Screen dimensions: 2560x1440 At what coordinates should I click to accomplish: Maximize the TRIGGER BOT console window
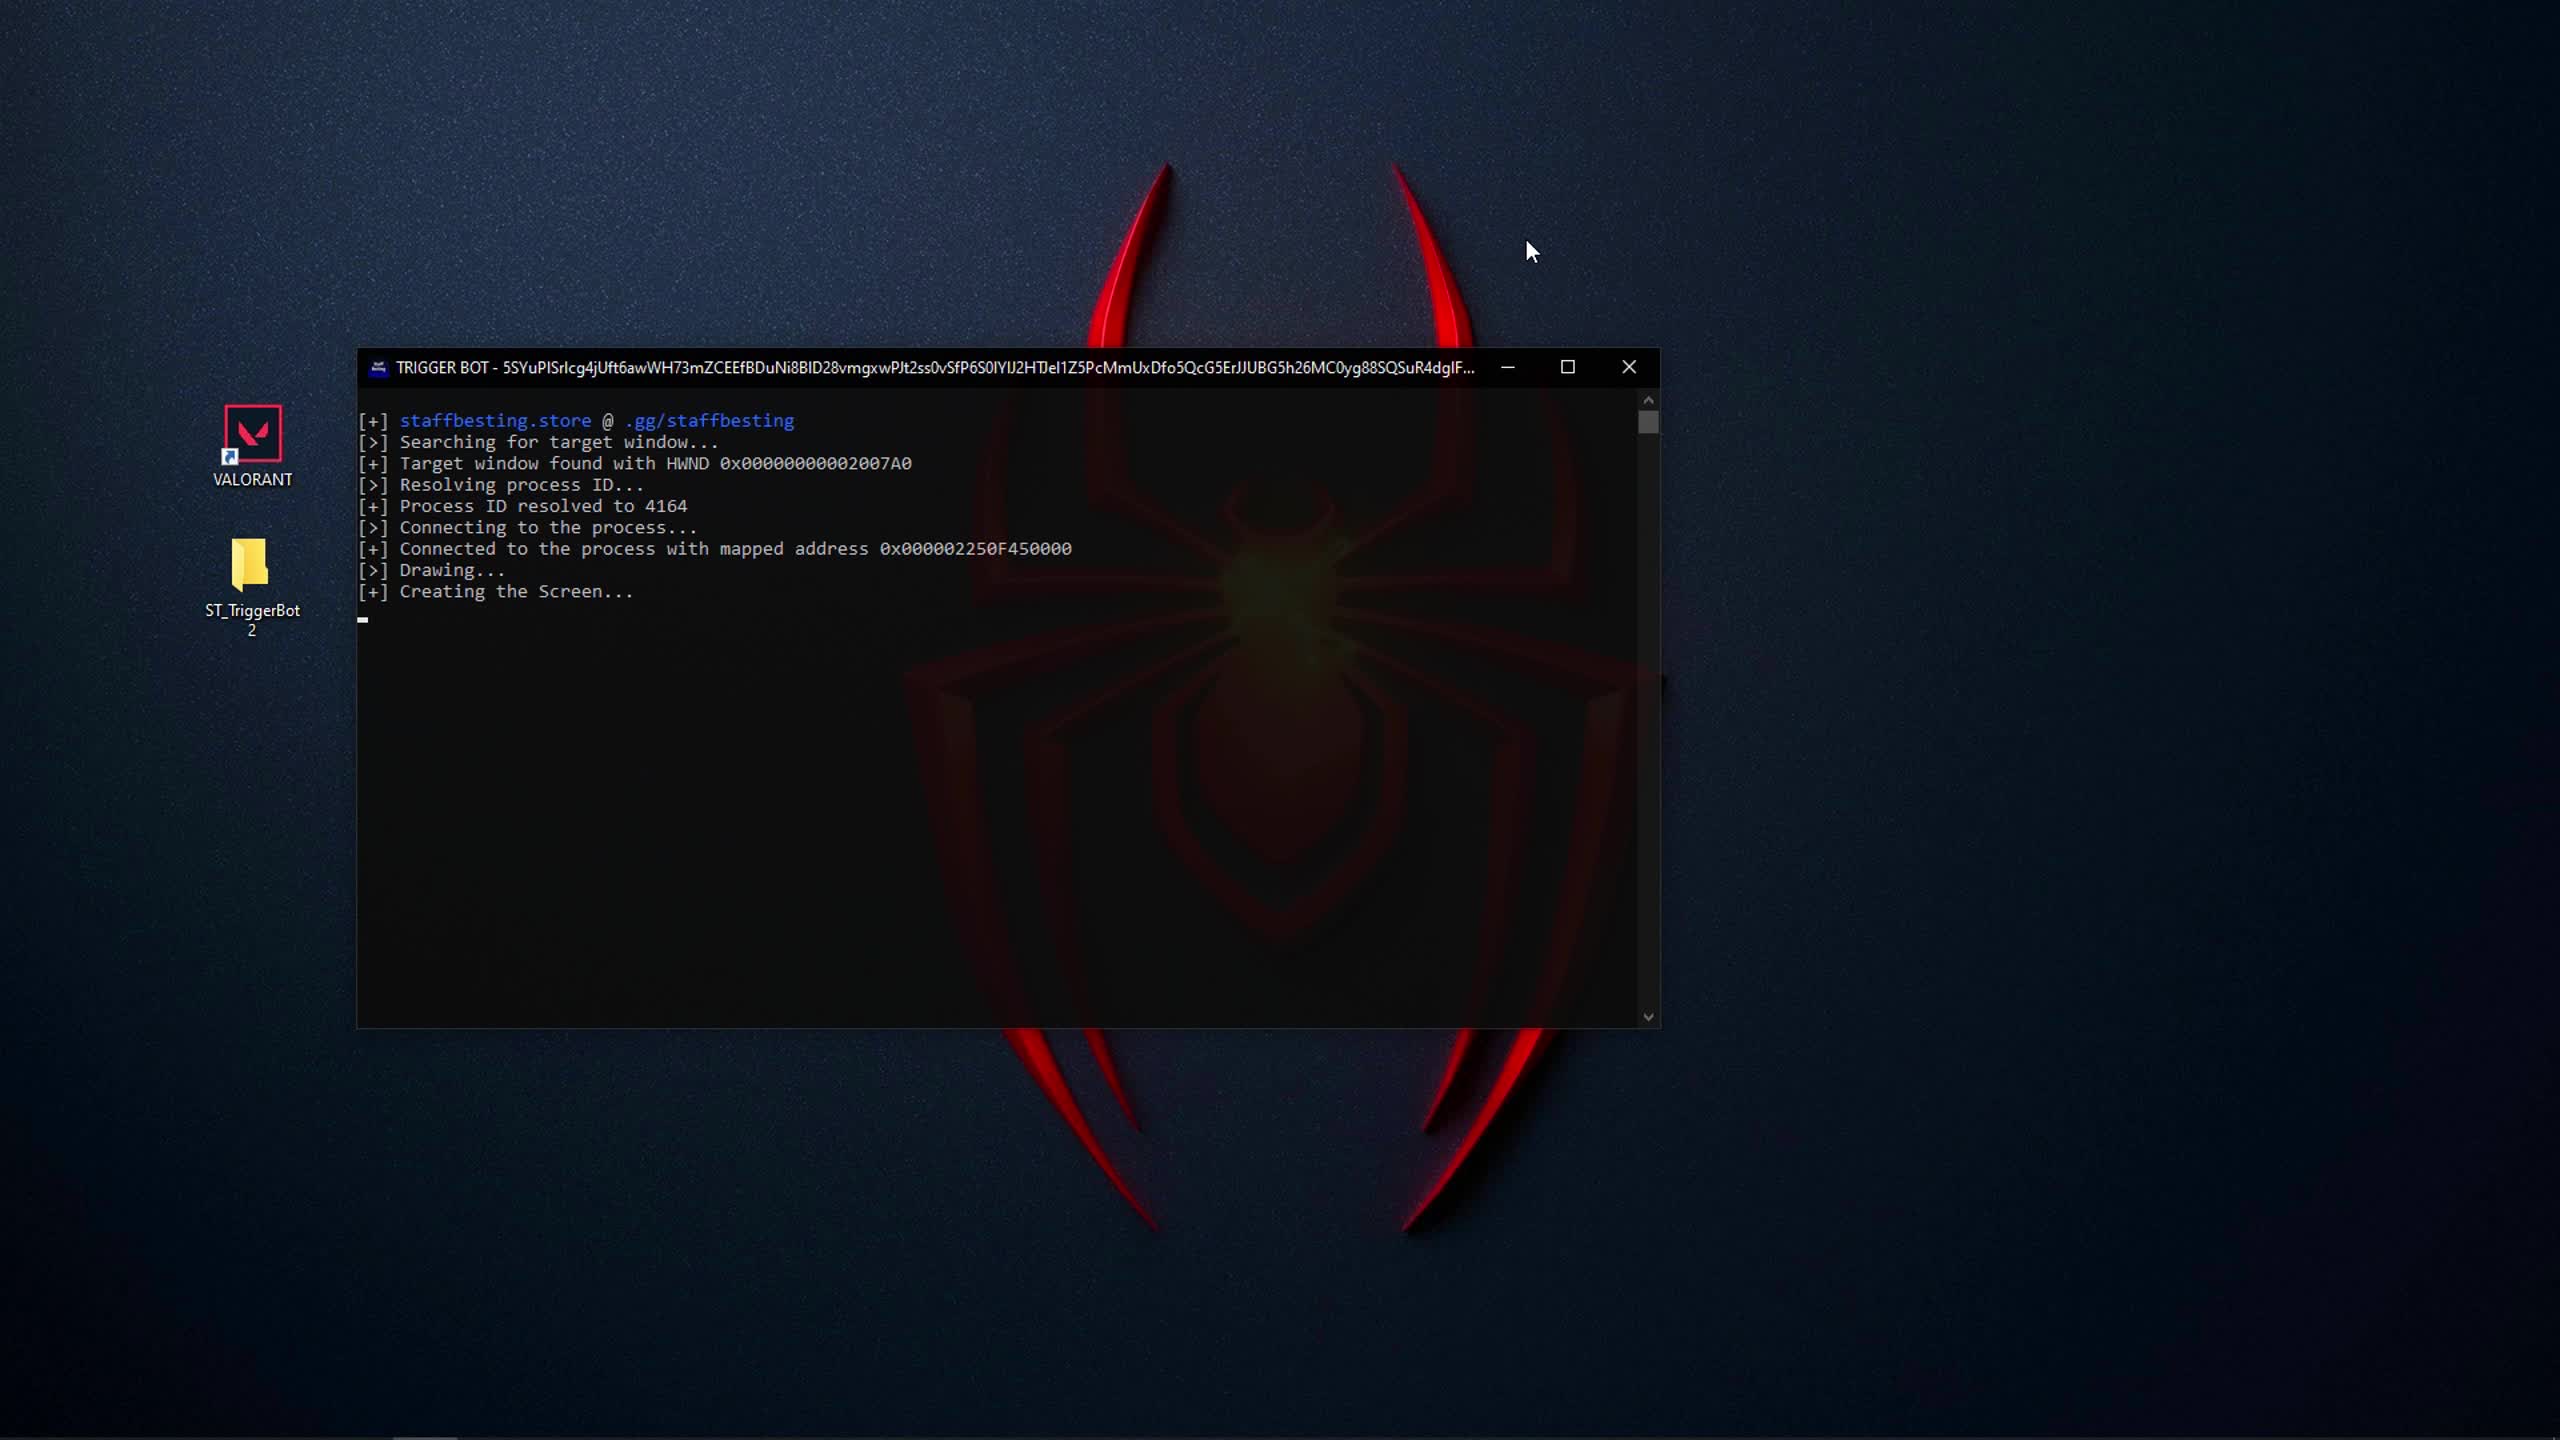pyautogui.click(x=1567, y=367)
